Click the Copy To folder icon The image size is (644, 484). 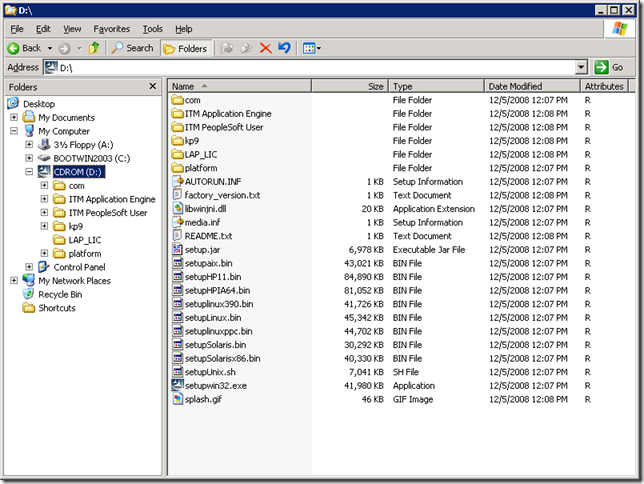(246, 48)
